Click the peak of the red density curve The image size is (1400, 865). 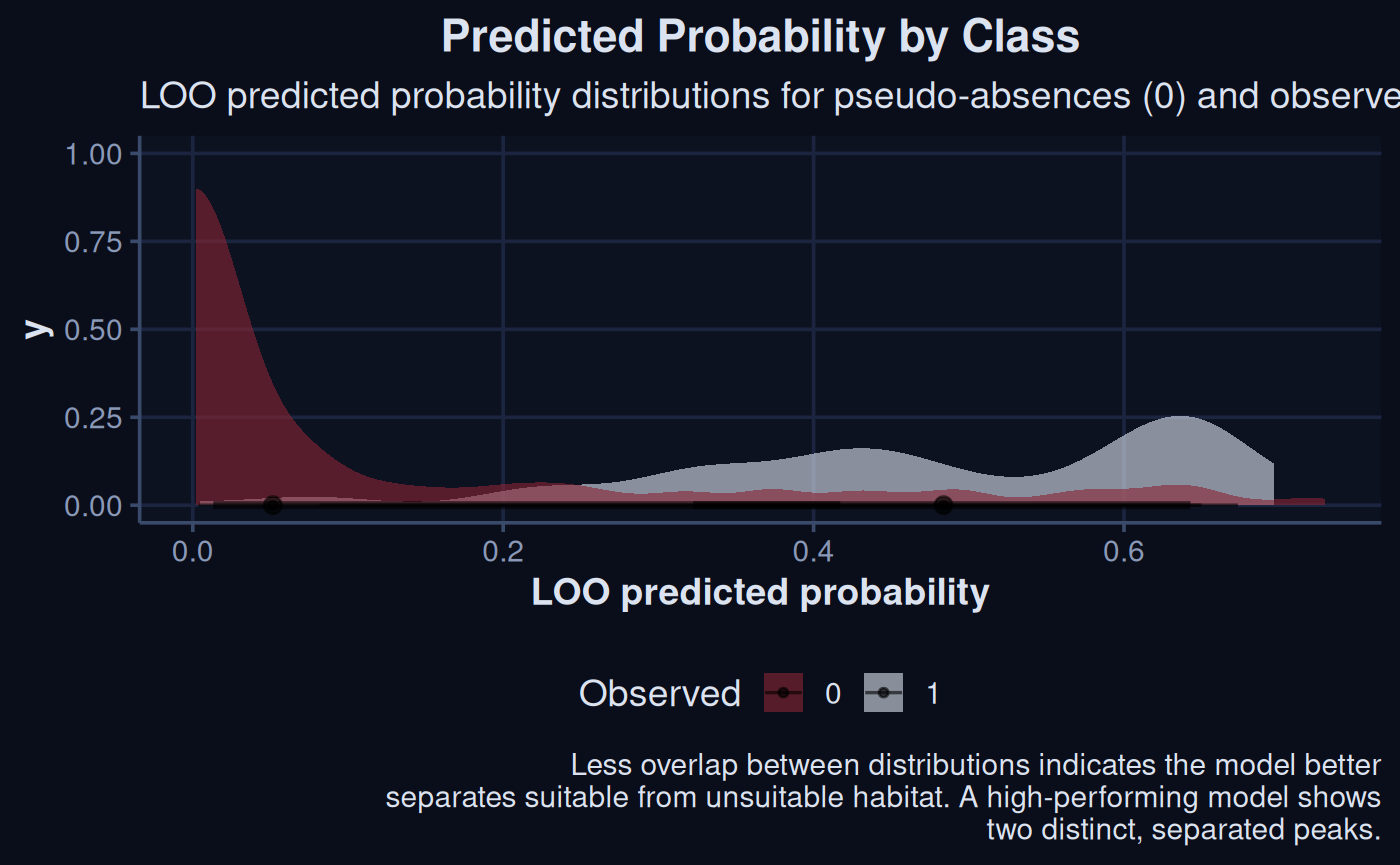197,190
